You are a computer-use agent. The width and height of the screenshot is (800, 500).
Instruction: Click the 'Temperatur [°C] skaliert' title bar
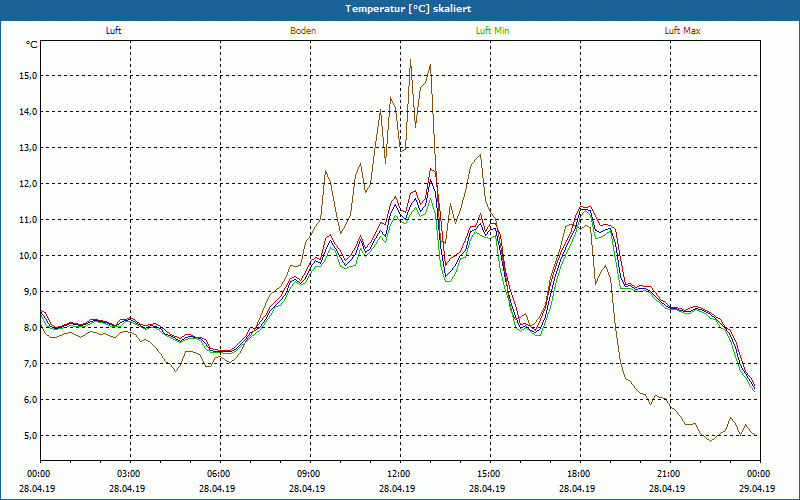click(x=400, y=9)
